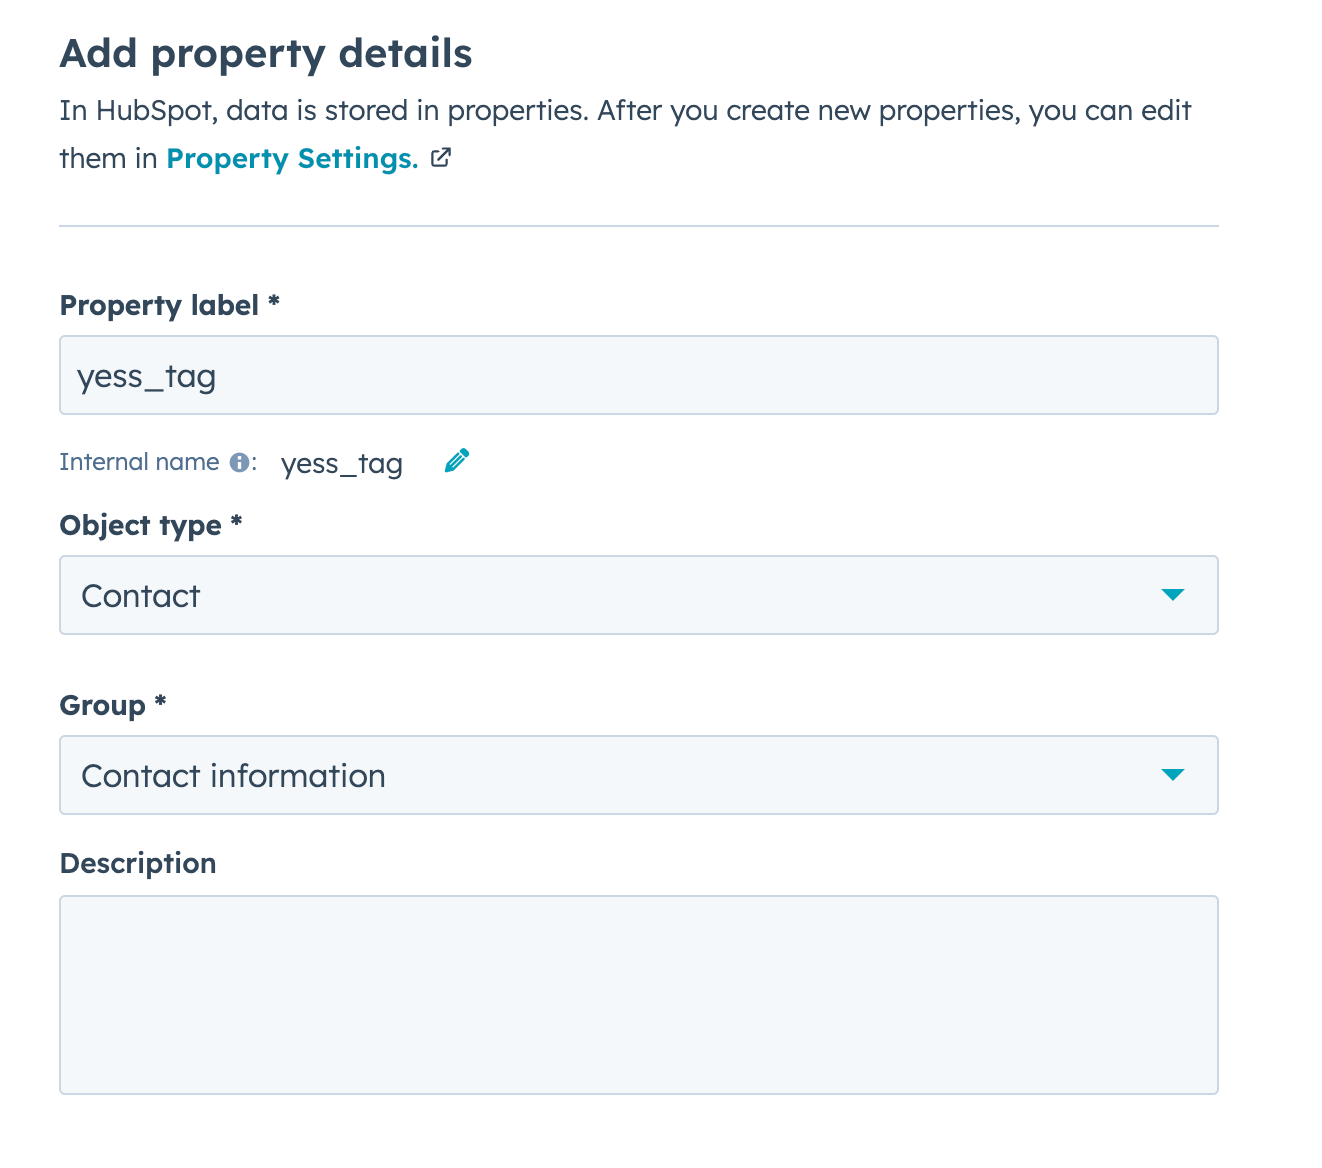
Task: Open the Property Settings link
Action: [291, 159]
